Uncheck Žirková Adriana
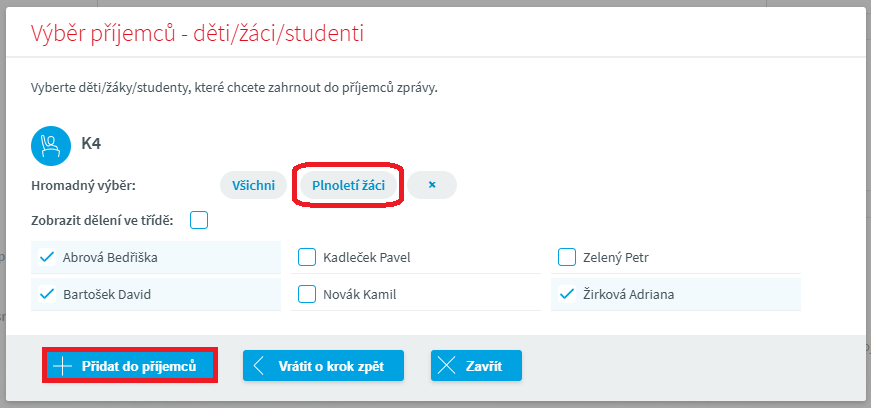This screenshot has height=408, width=871. [567, 294]
